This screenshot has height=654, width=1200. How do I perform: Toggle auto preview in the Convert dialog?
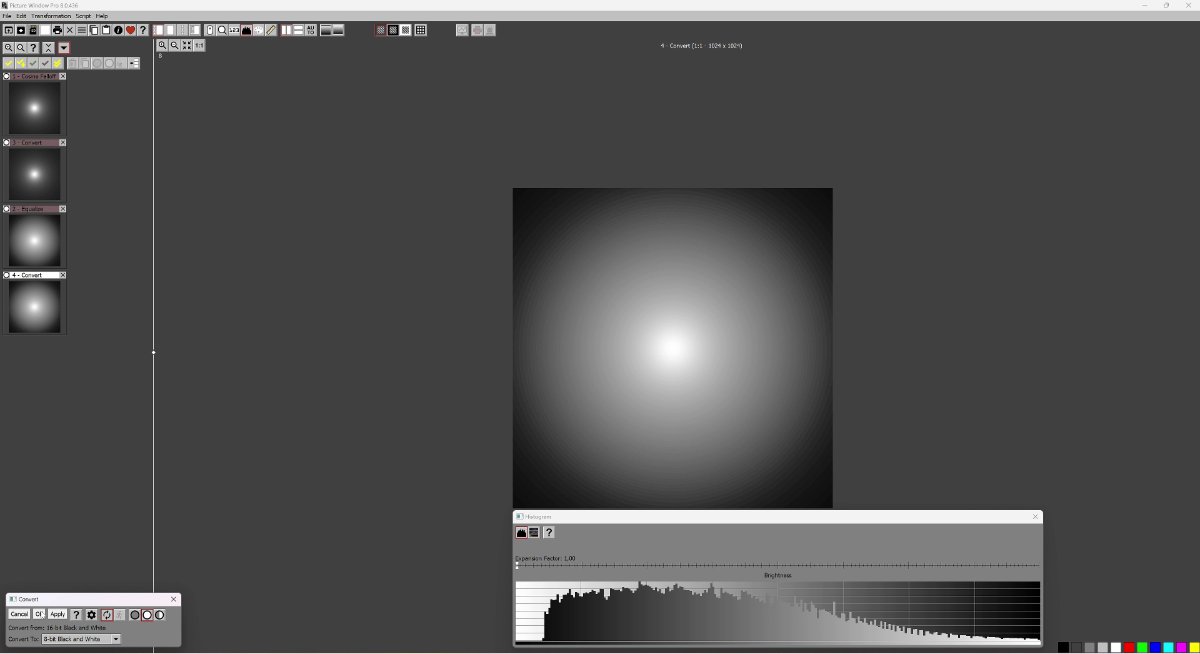click(x=106, y=615)
